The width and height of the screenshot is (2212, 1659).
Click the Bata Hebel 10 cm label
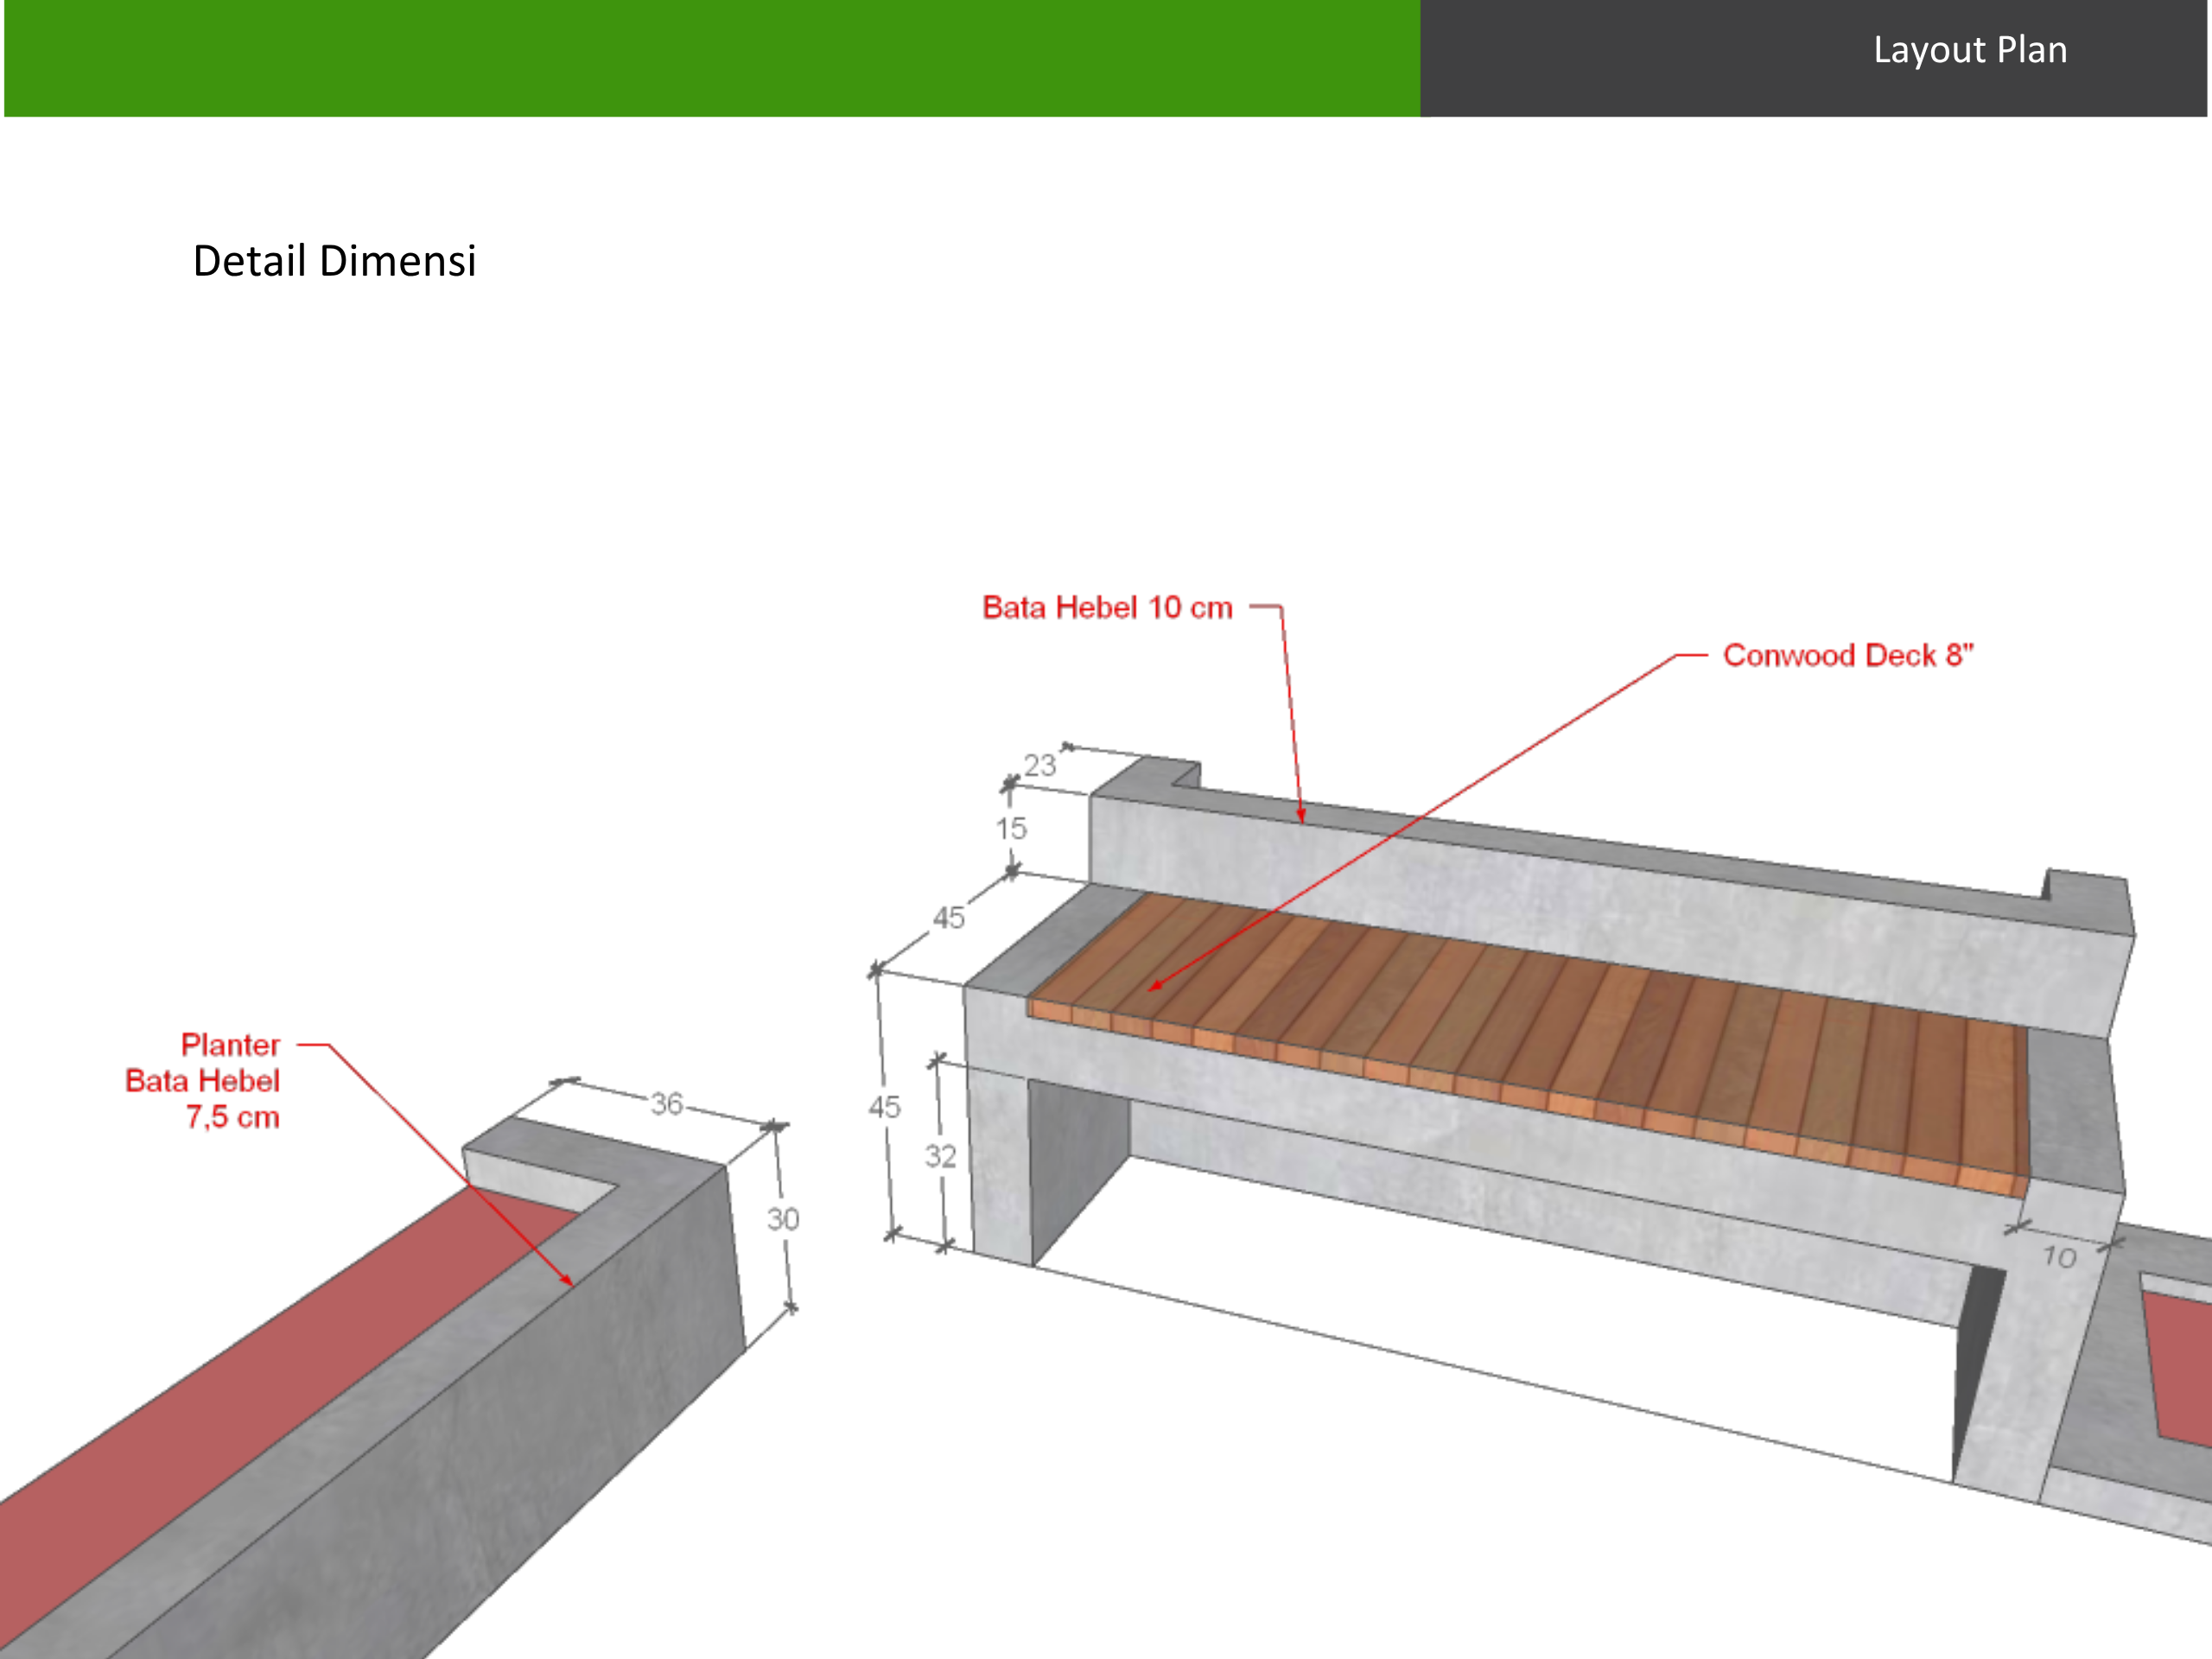coord(1107,607)
